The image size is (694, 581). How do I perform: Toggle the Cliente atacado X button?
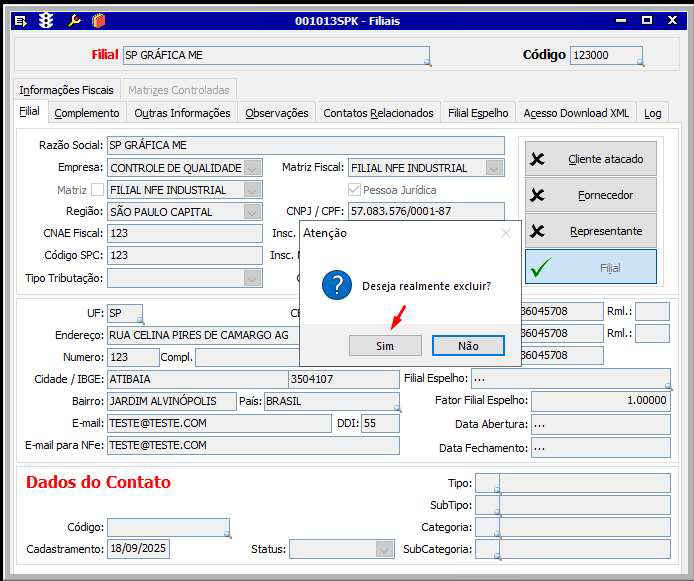click(x=591, y=159)
